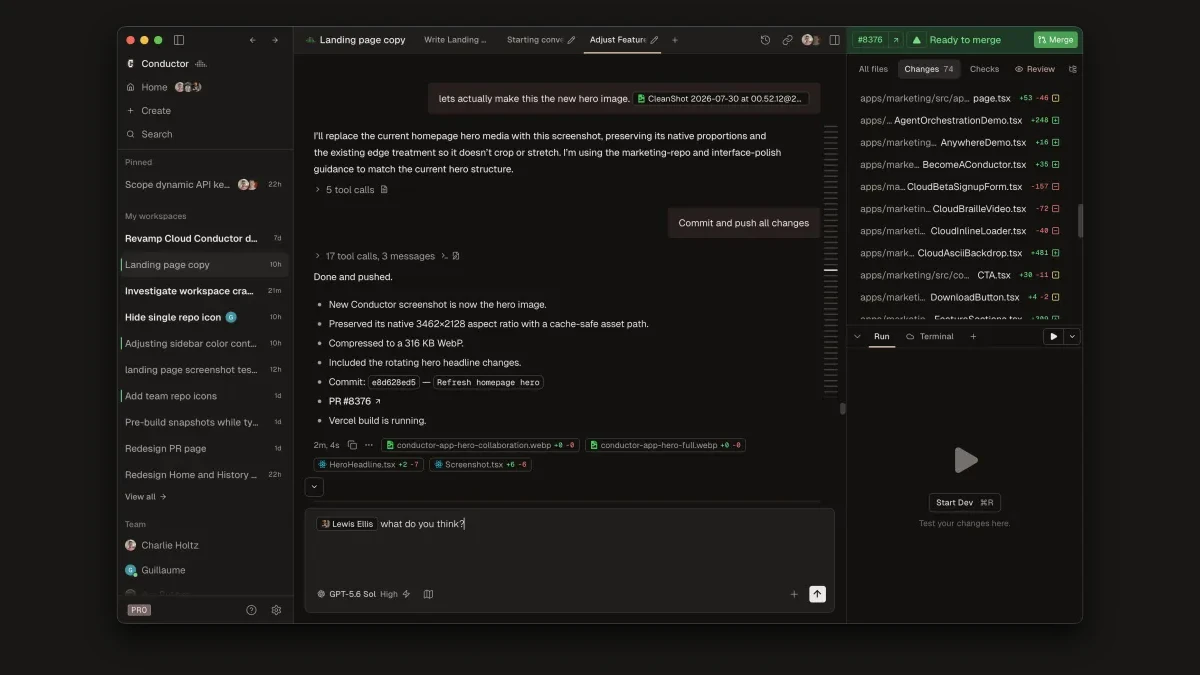Change the High reasoning level

coord(389,594)
